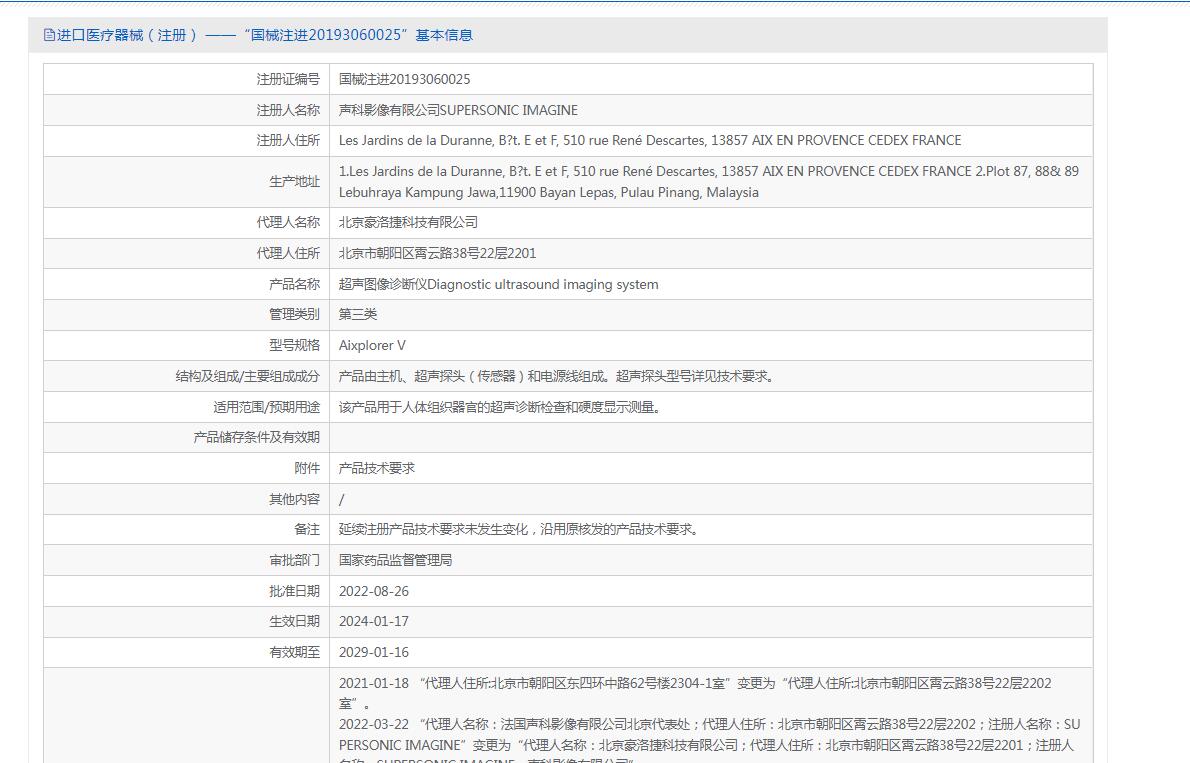
Task: Select the slash value in 其他内容 row
Action: [342, 500]
